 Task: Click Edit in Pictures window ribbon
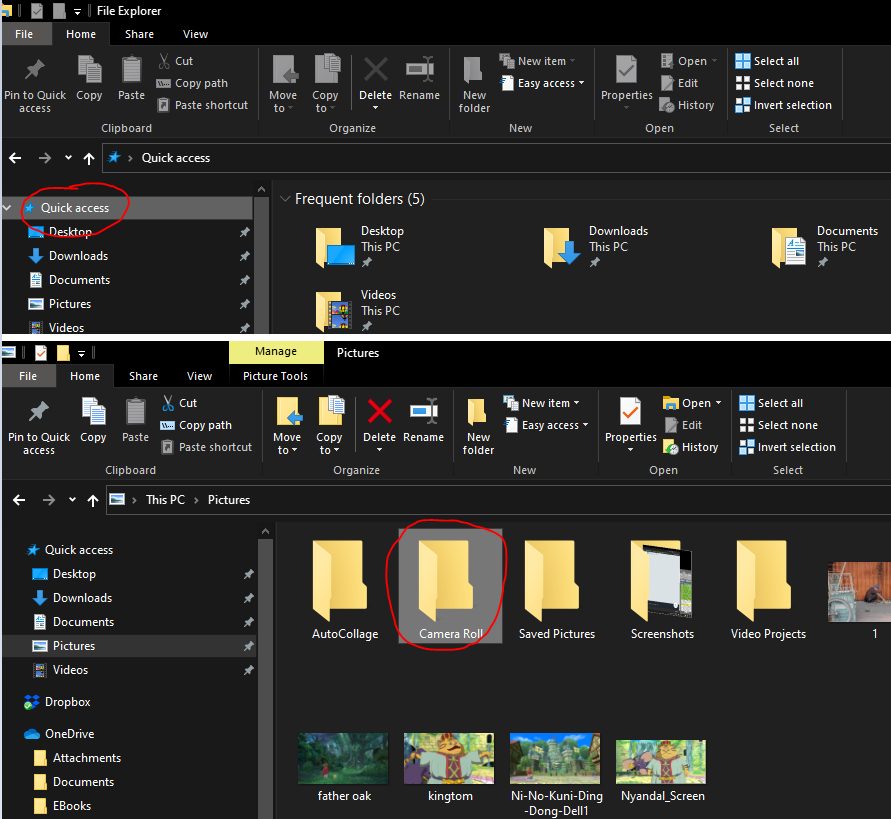pyautogui.click(x=684, y=425)
